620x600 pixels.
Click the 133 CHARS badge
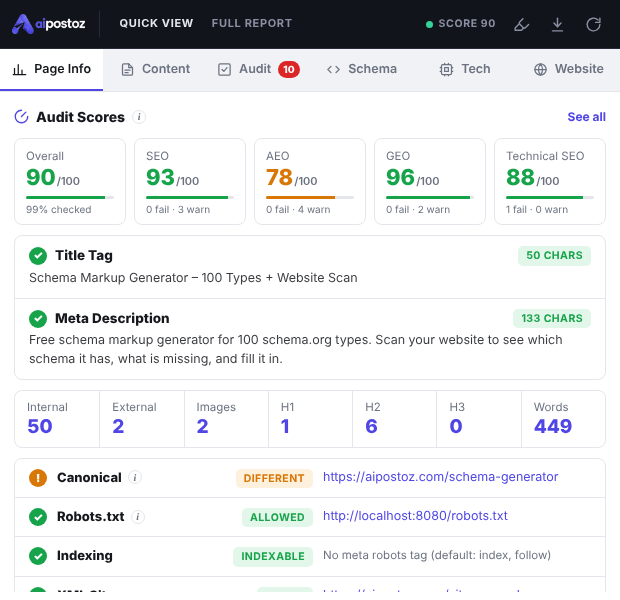click(x=552, y=318)
